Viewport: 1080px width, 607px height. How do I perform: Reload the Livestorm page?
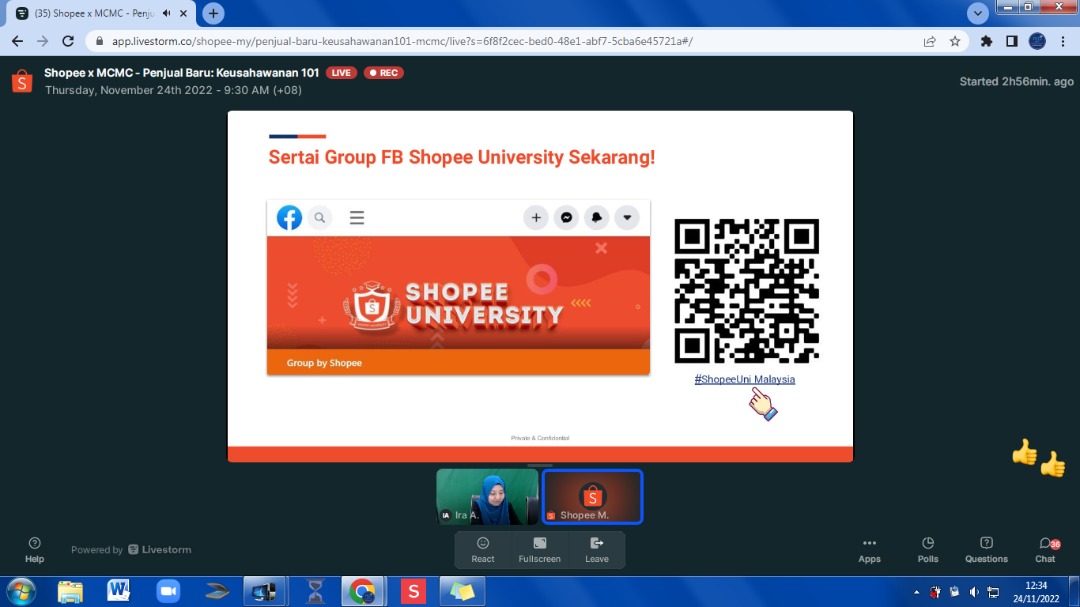coord(68,41)
